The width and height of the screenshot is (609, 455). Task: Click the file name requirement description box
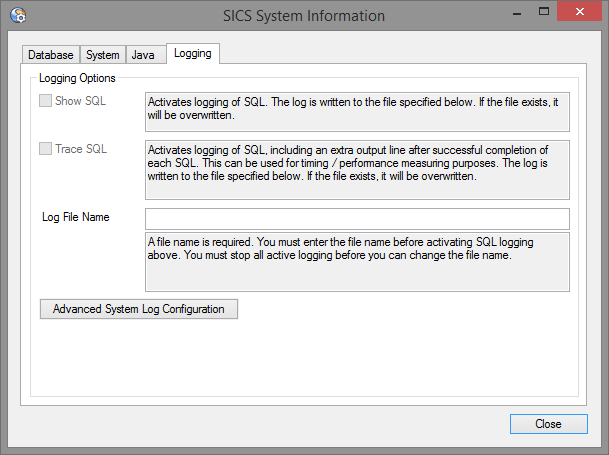point(356,262)
